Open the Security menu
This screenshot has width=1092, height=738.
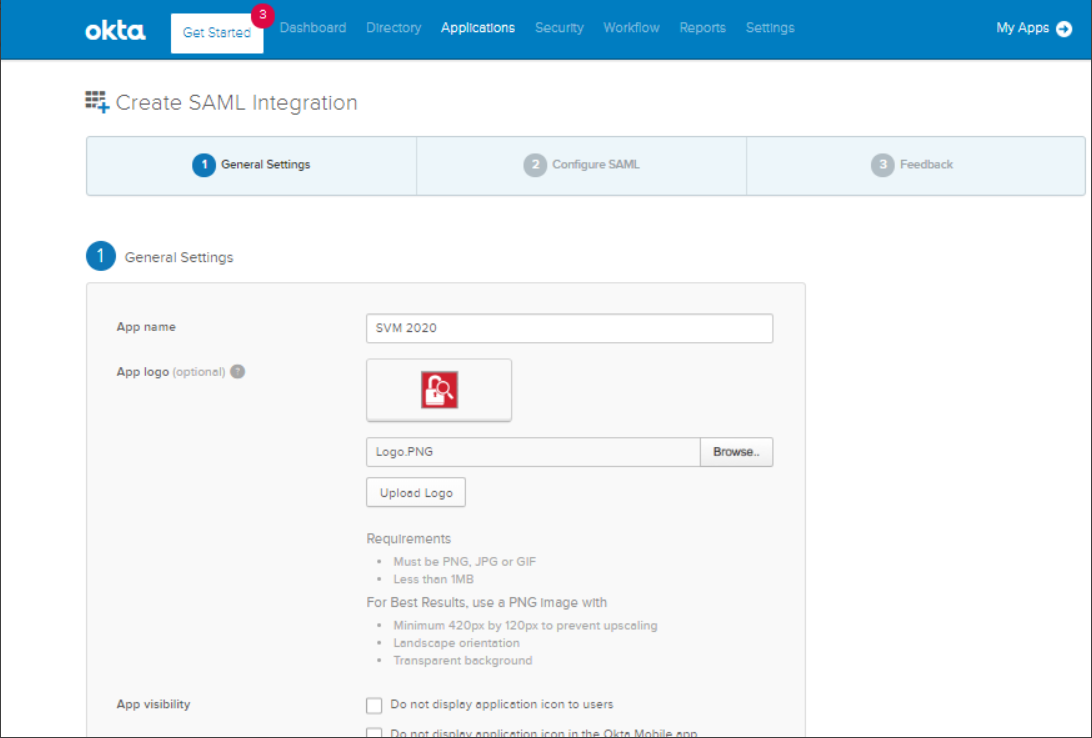coord(559,28)
